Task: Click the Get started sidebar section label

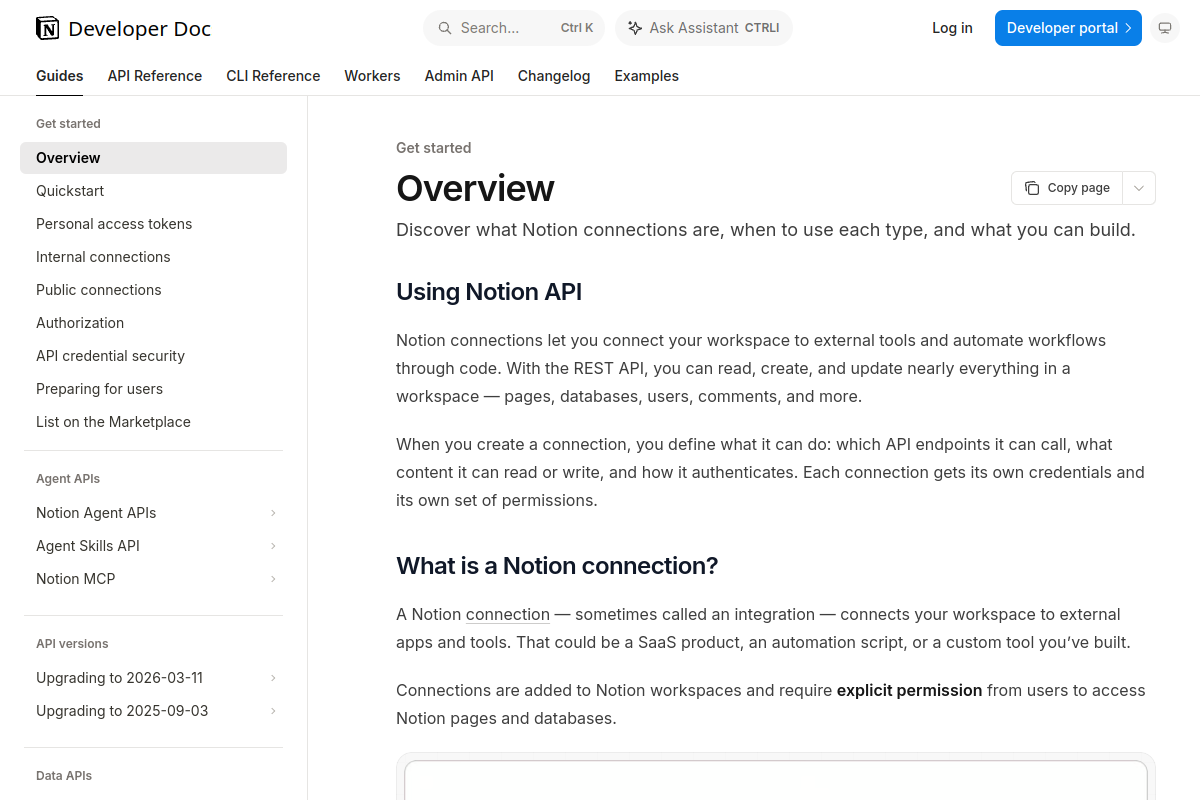Action: pyautogui.click(x=68, y=124)
